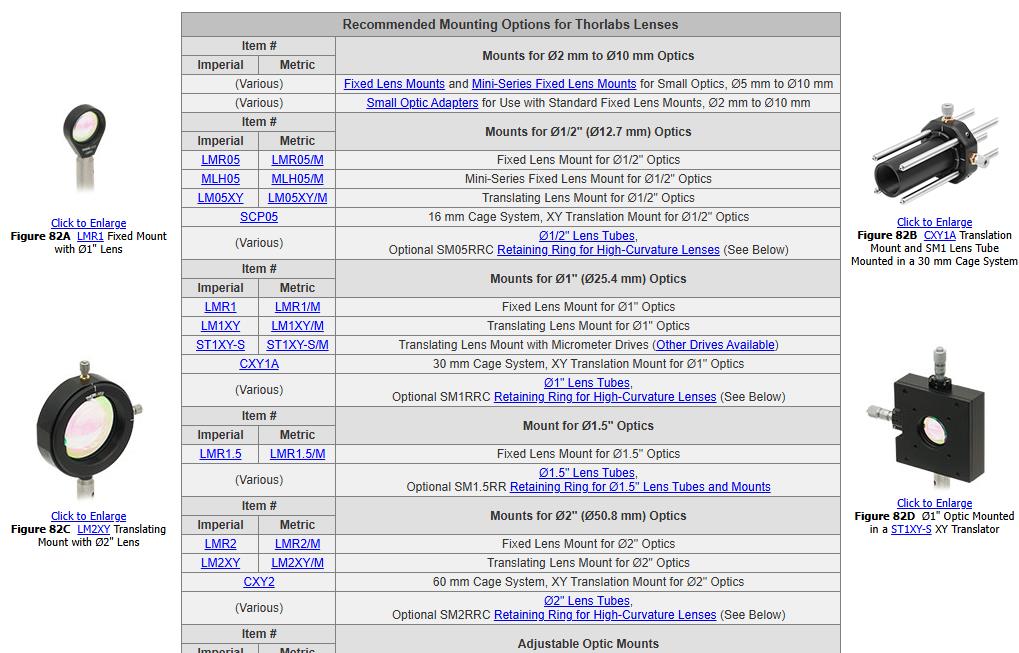Click 'Click to Enlarge' for Figure 82C
The height and width of the screenshot is (653, 1019).
point(88,516)
